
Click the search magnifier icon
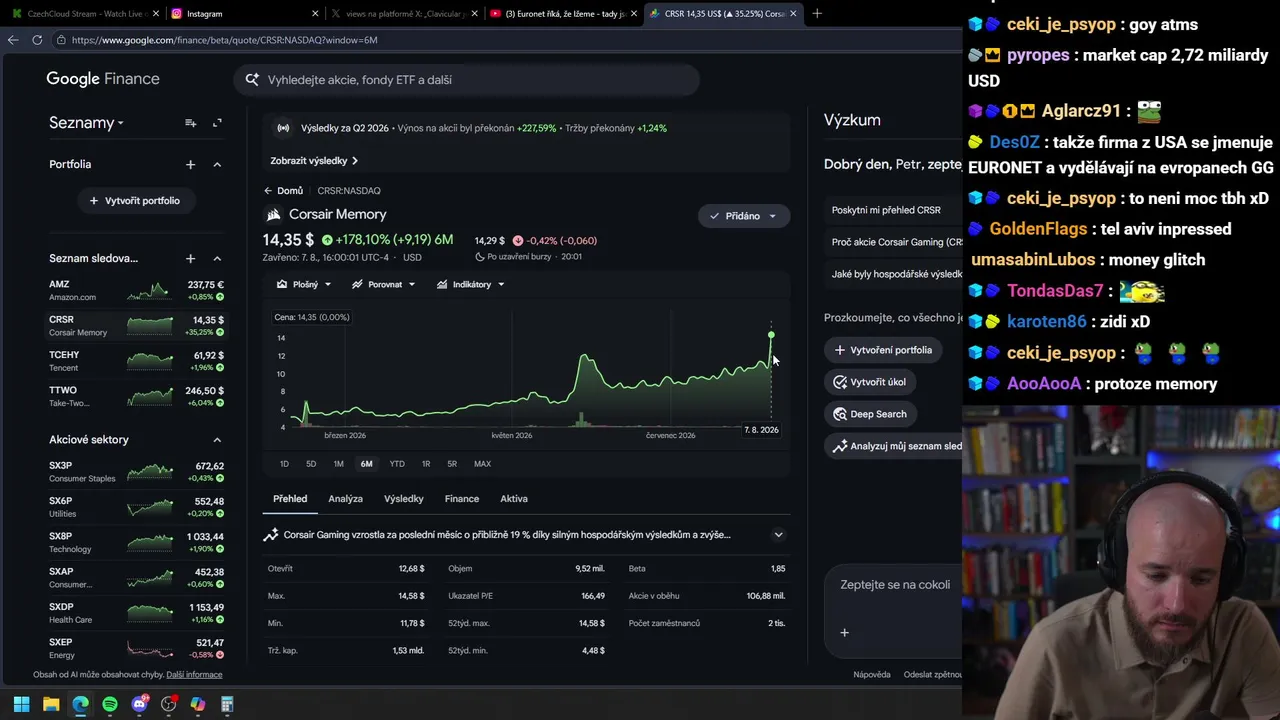[x=252, y=80]
